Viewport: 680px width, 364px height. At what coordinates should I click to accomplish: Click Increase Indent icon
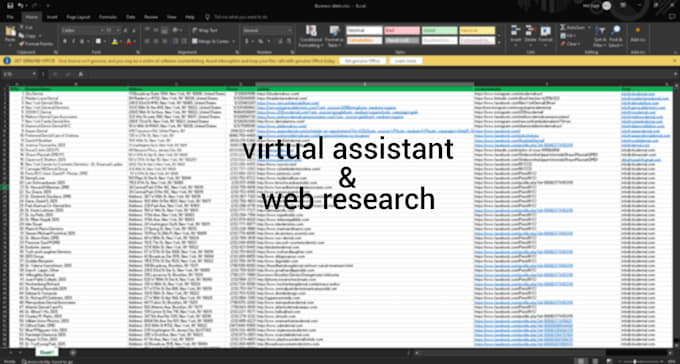click(184, 42)
